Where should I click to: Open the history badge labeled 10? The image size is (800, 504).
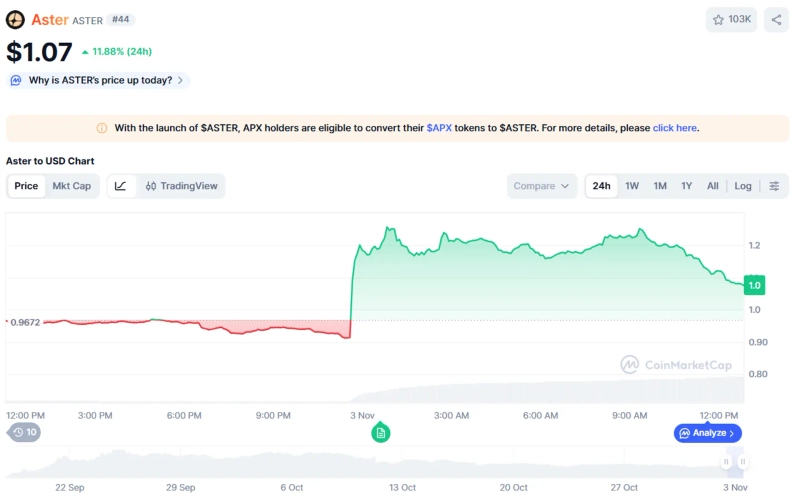24,433
